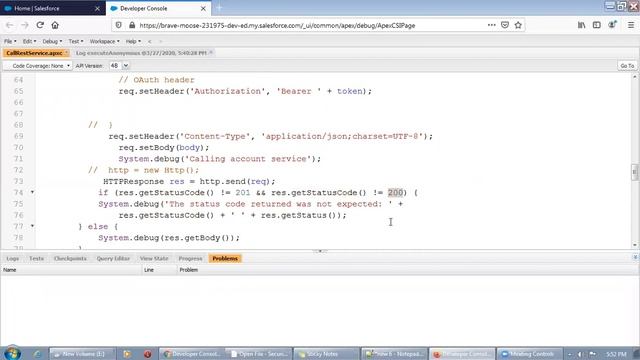Open the Progress panel tab
The width and height of the screenshot is (640, 360).
(x=190, y=258)
